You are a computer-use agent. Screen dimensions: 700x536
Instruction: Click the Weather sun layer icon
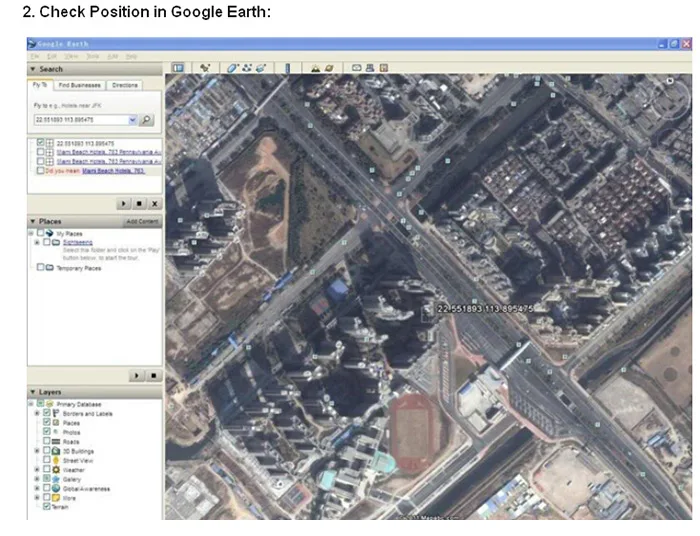pos(56,470)
